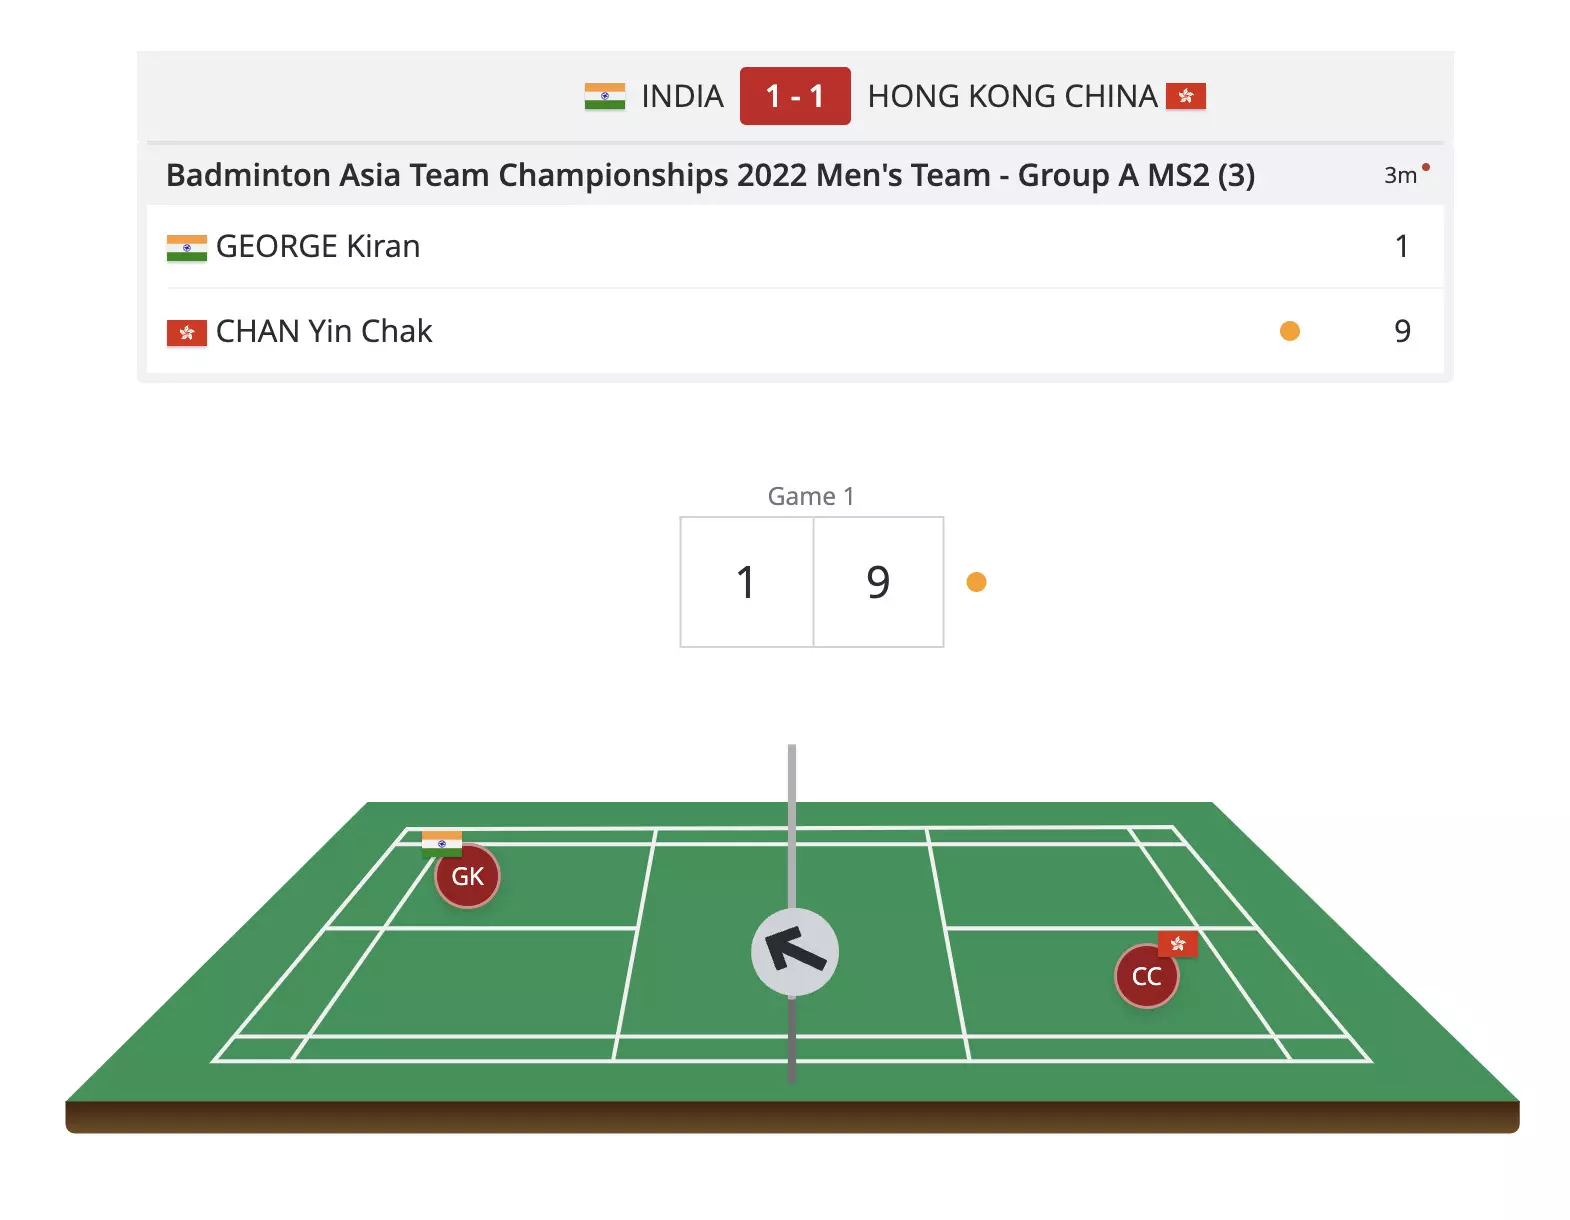Click the Badminton Asia Team Championships match title
Image resolution: width=1570 pixels, height=1220 pixels.
710,175
